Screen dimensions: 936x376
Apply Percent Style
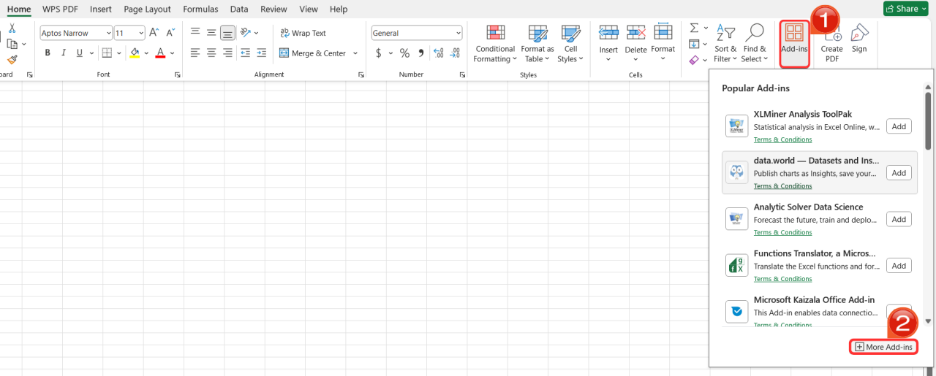(405, 53)
